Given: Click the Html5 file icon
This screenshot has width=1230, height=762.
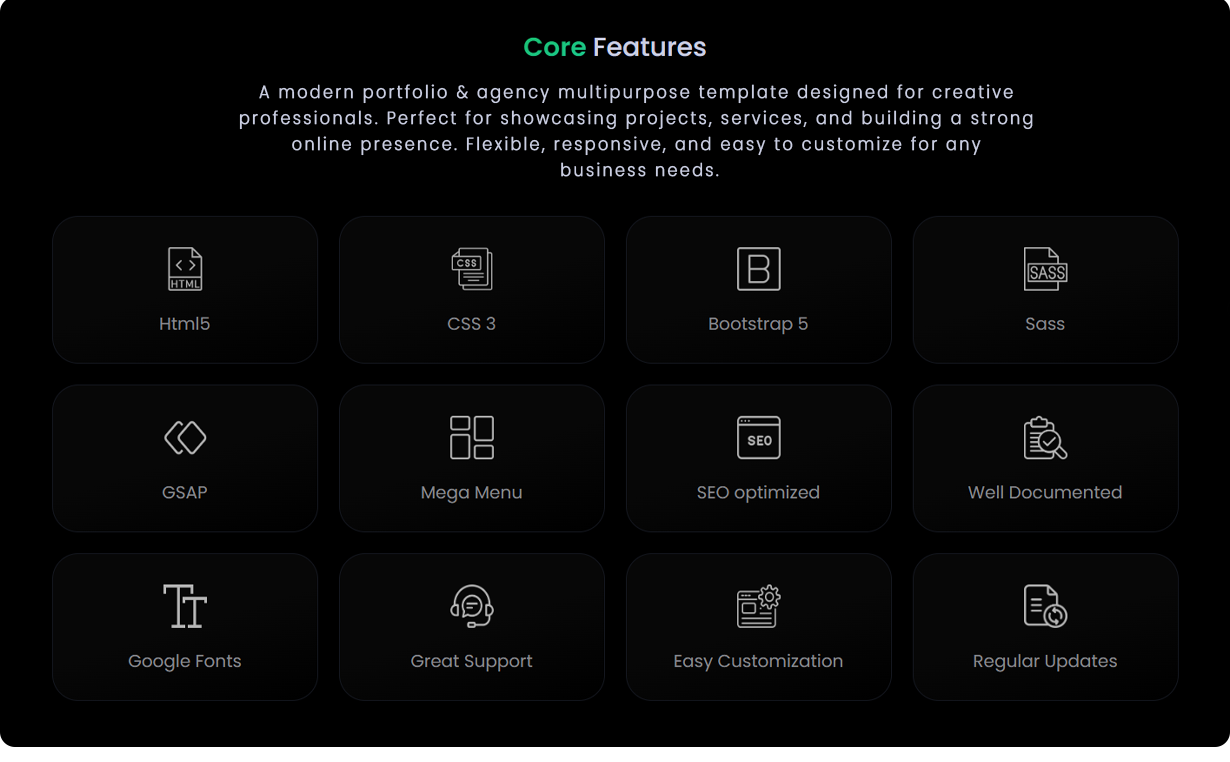Looking at the screenshot, I should click(x=184, y=268).
